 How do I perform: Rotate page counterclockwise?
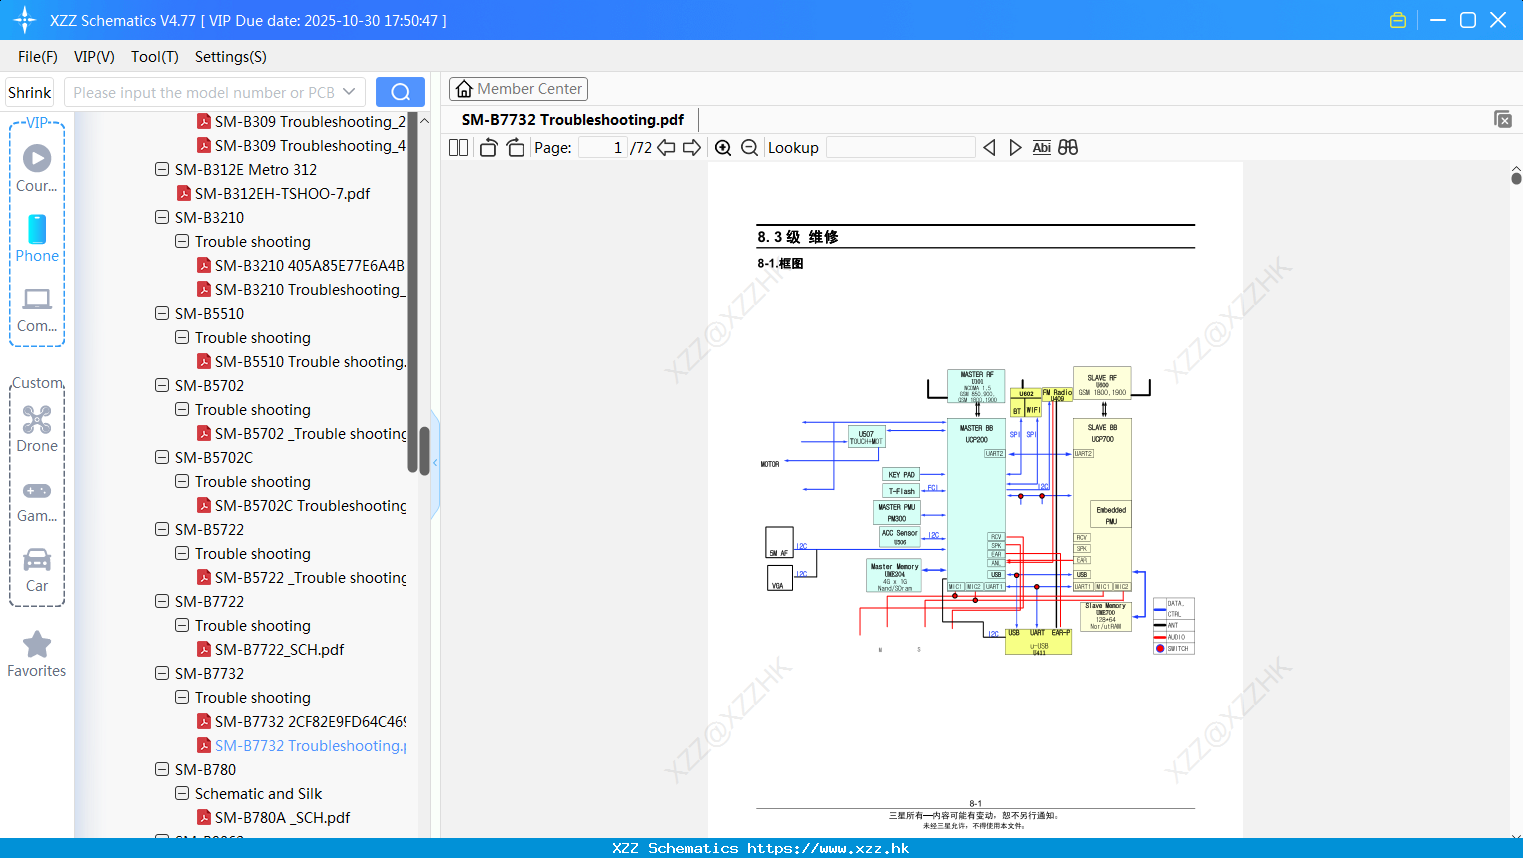(x=488, y=147)
